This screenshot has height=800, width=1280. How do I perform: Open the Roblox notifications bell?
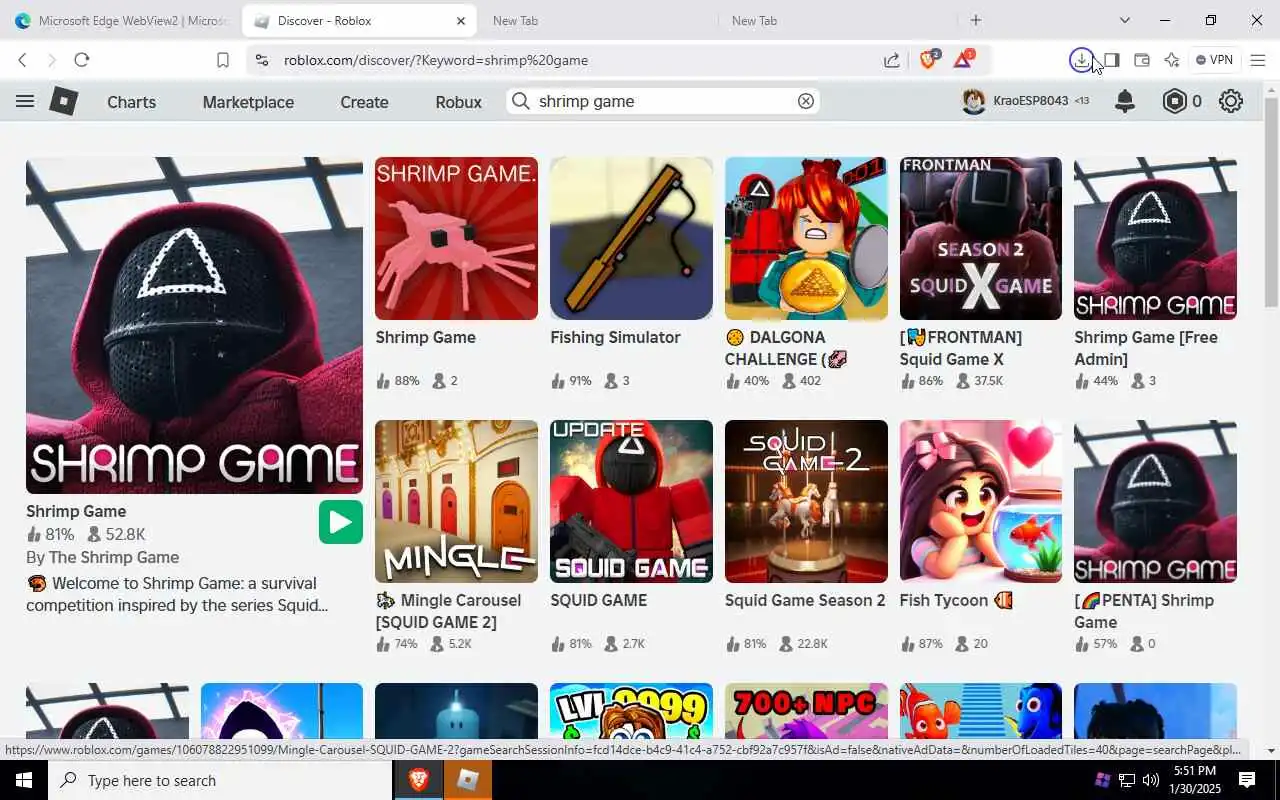pos(1125,101)
